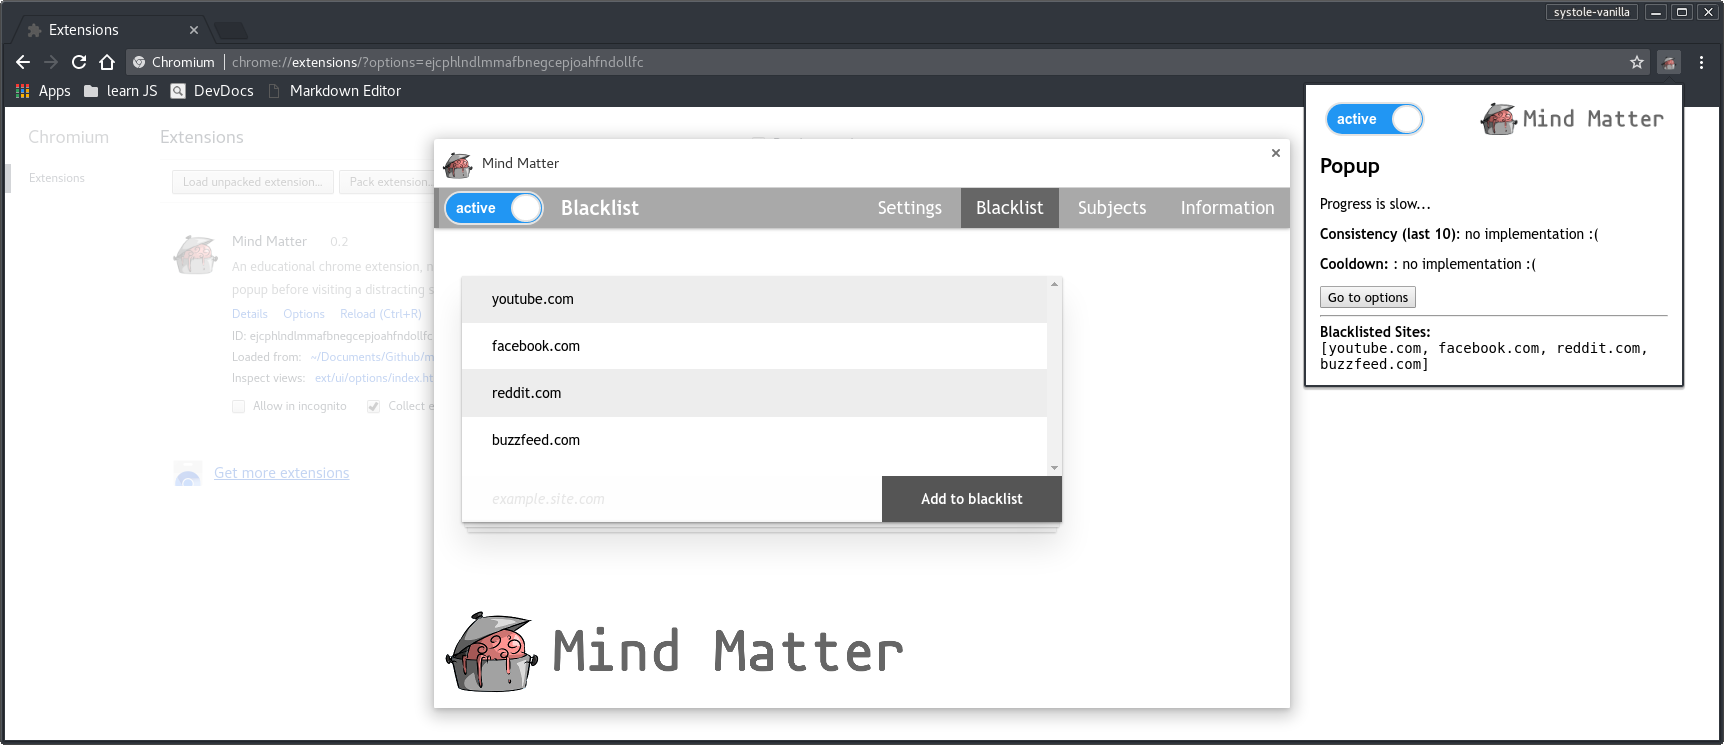Click the Mind Matter extension toolbar icon
Image resolution: width=1724 pixels, height=745 pixels.
tap(1669, 62)
